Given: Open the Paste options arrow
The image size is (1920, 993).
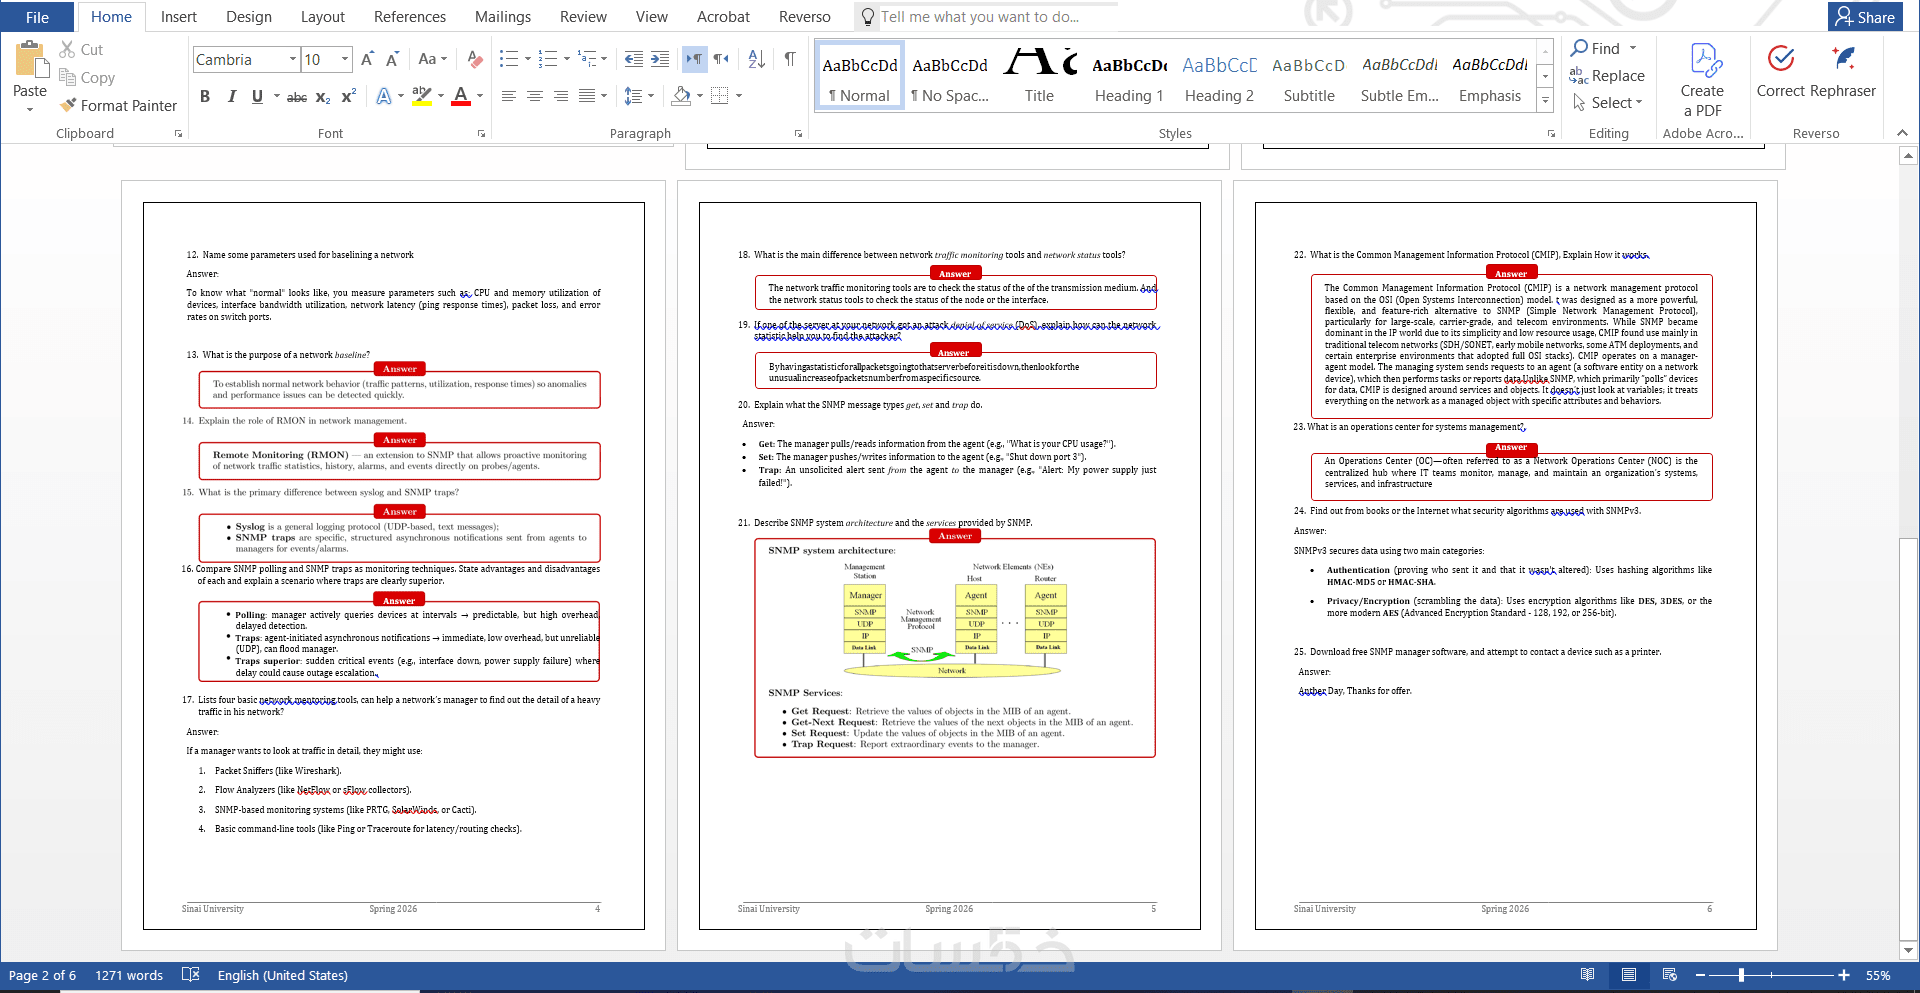Looking at the screenshot, I should pos(30,109).
